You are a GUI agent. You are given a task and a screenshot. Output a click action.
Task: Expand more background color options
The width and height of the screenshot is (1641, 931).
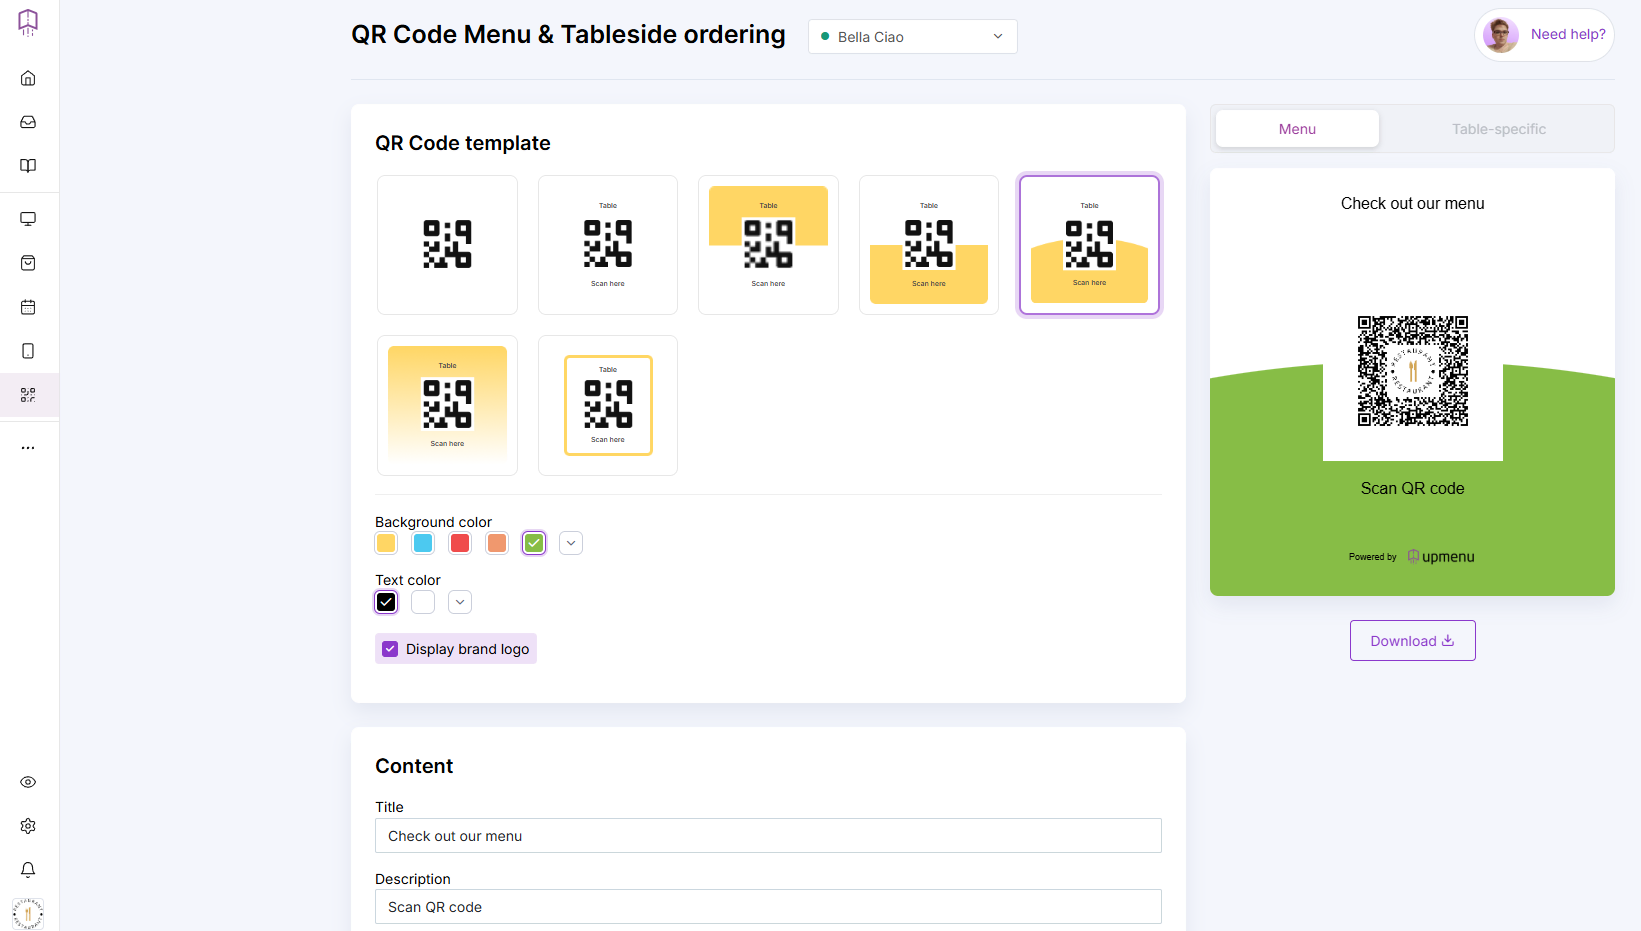point(571,543)
